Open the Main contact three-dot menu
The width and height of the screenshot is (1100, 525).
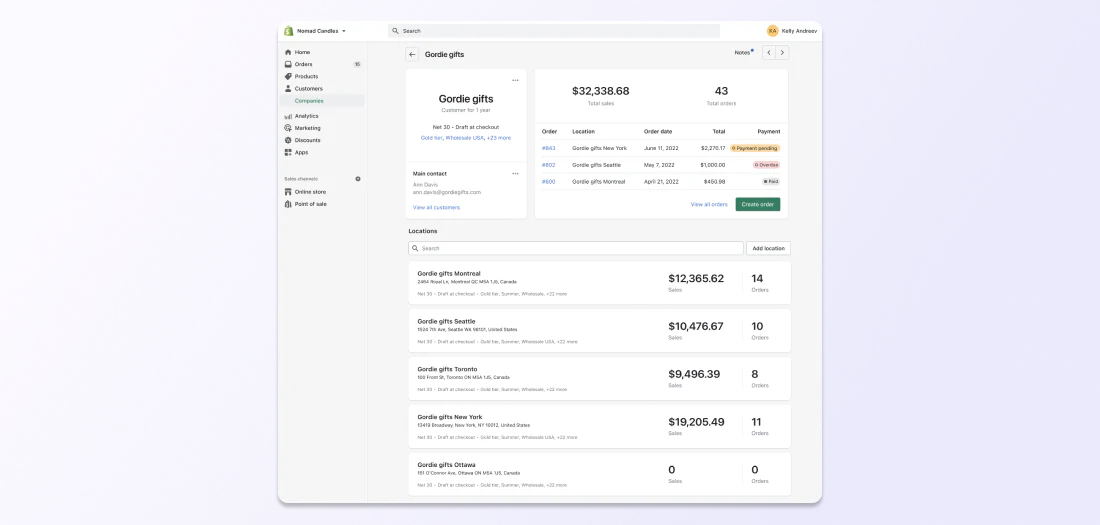(515, 173)
